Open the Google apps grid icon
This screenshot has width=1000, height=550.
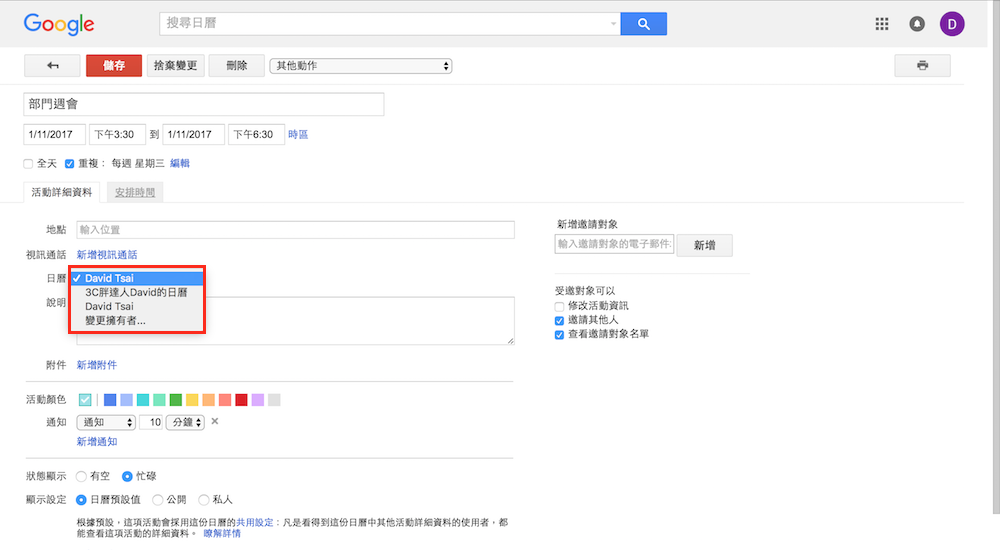882,24
